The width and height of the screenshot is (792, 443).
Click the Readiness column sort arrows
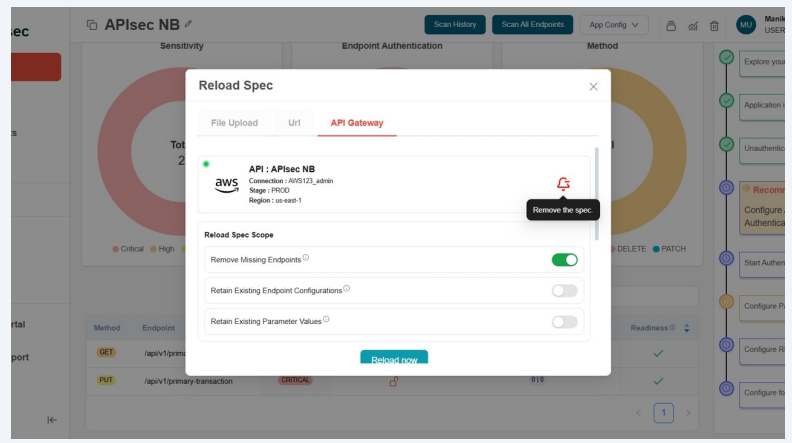click(687, 328)
